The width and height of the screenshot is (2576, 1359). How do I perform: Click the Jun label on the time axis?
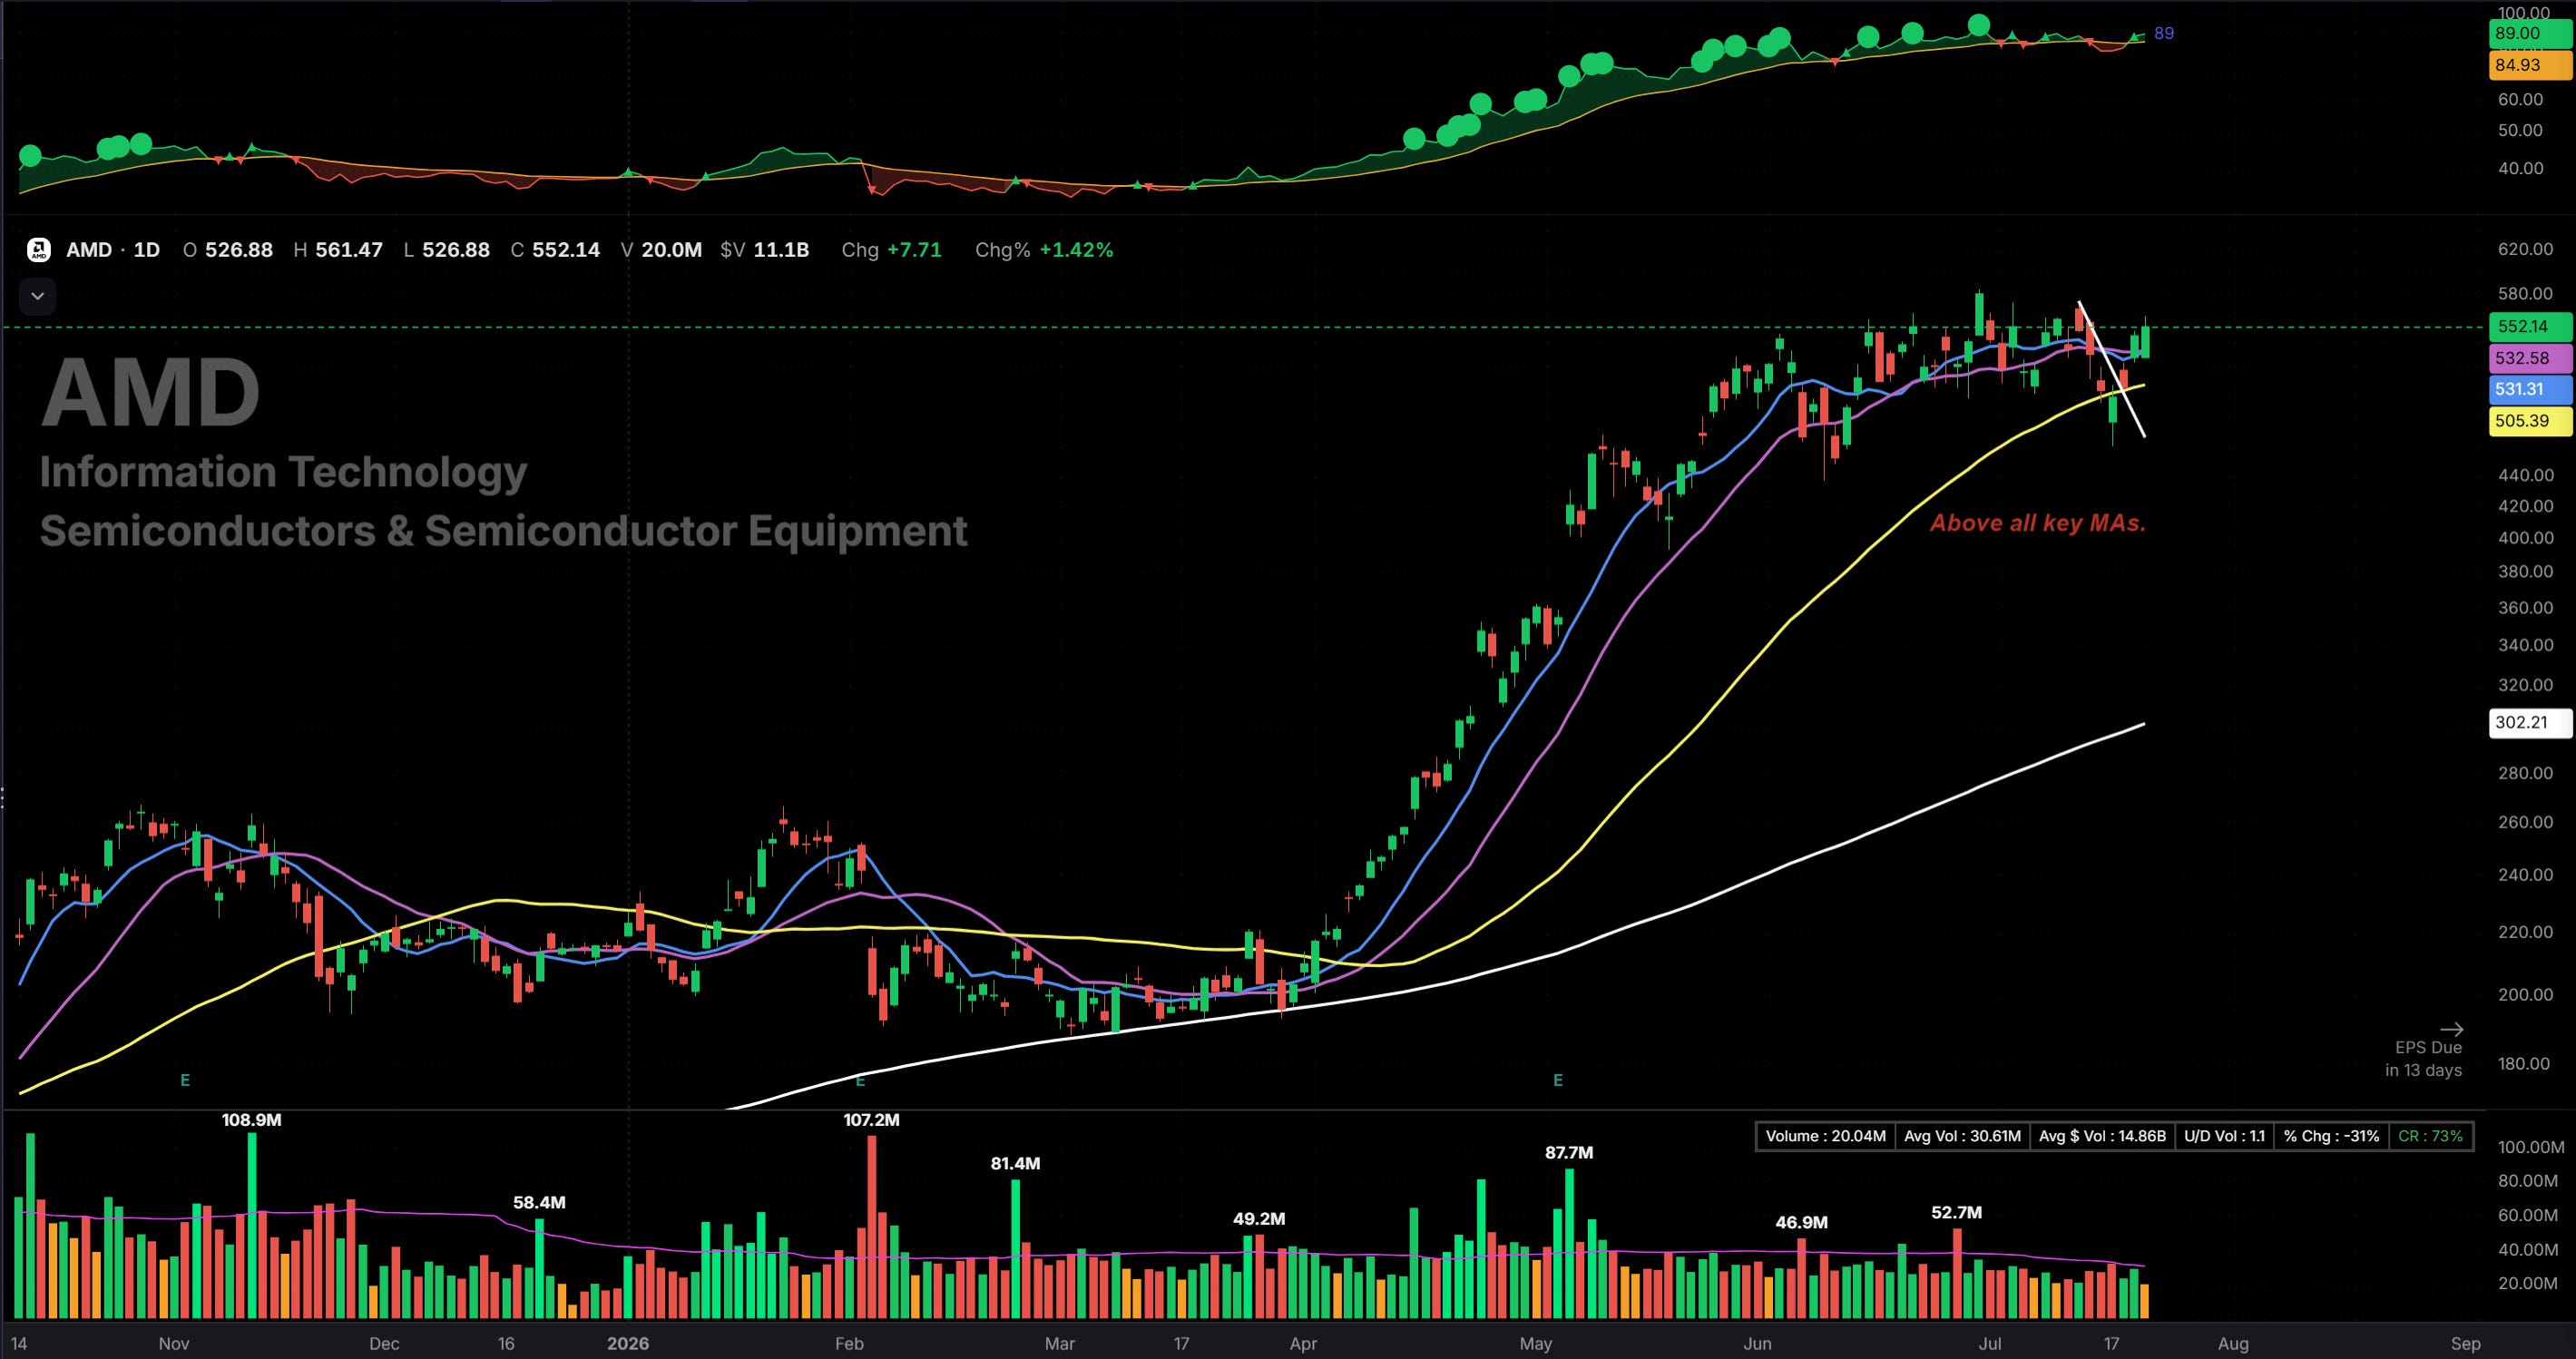tap(1757, 1343)
